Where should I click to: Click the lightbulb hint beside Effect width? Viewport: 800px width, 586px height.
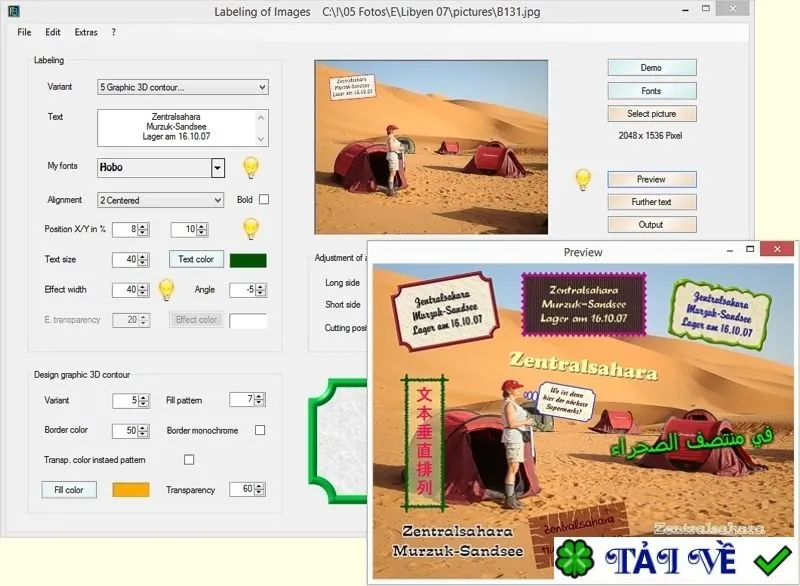(x=166, y=290)
